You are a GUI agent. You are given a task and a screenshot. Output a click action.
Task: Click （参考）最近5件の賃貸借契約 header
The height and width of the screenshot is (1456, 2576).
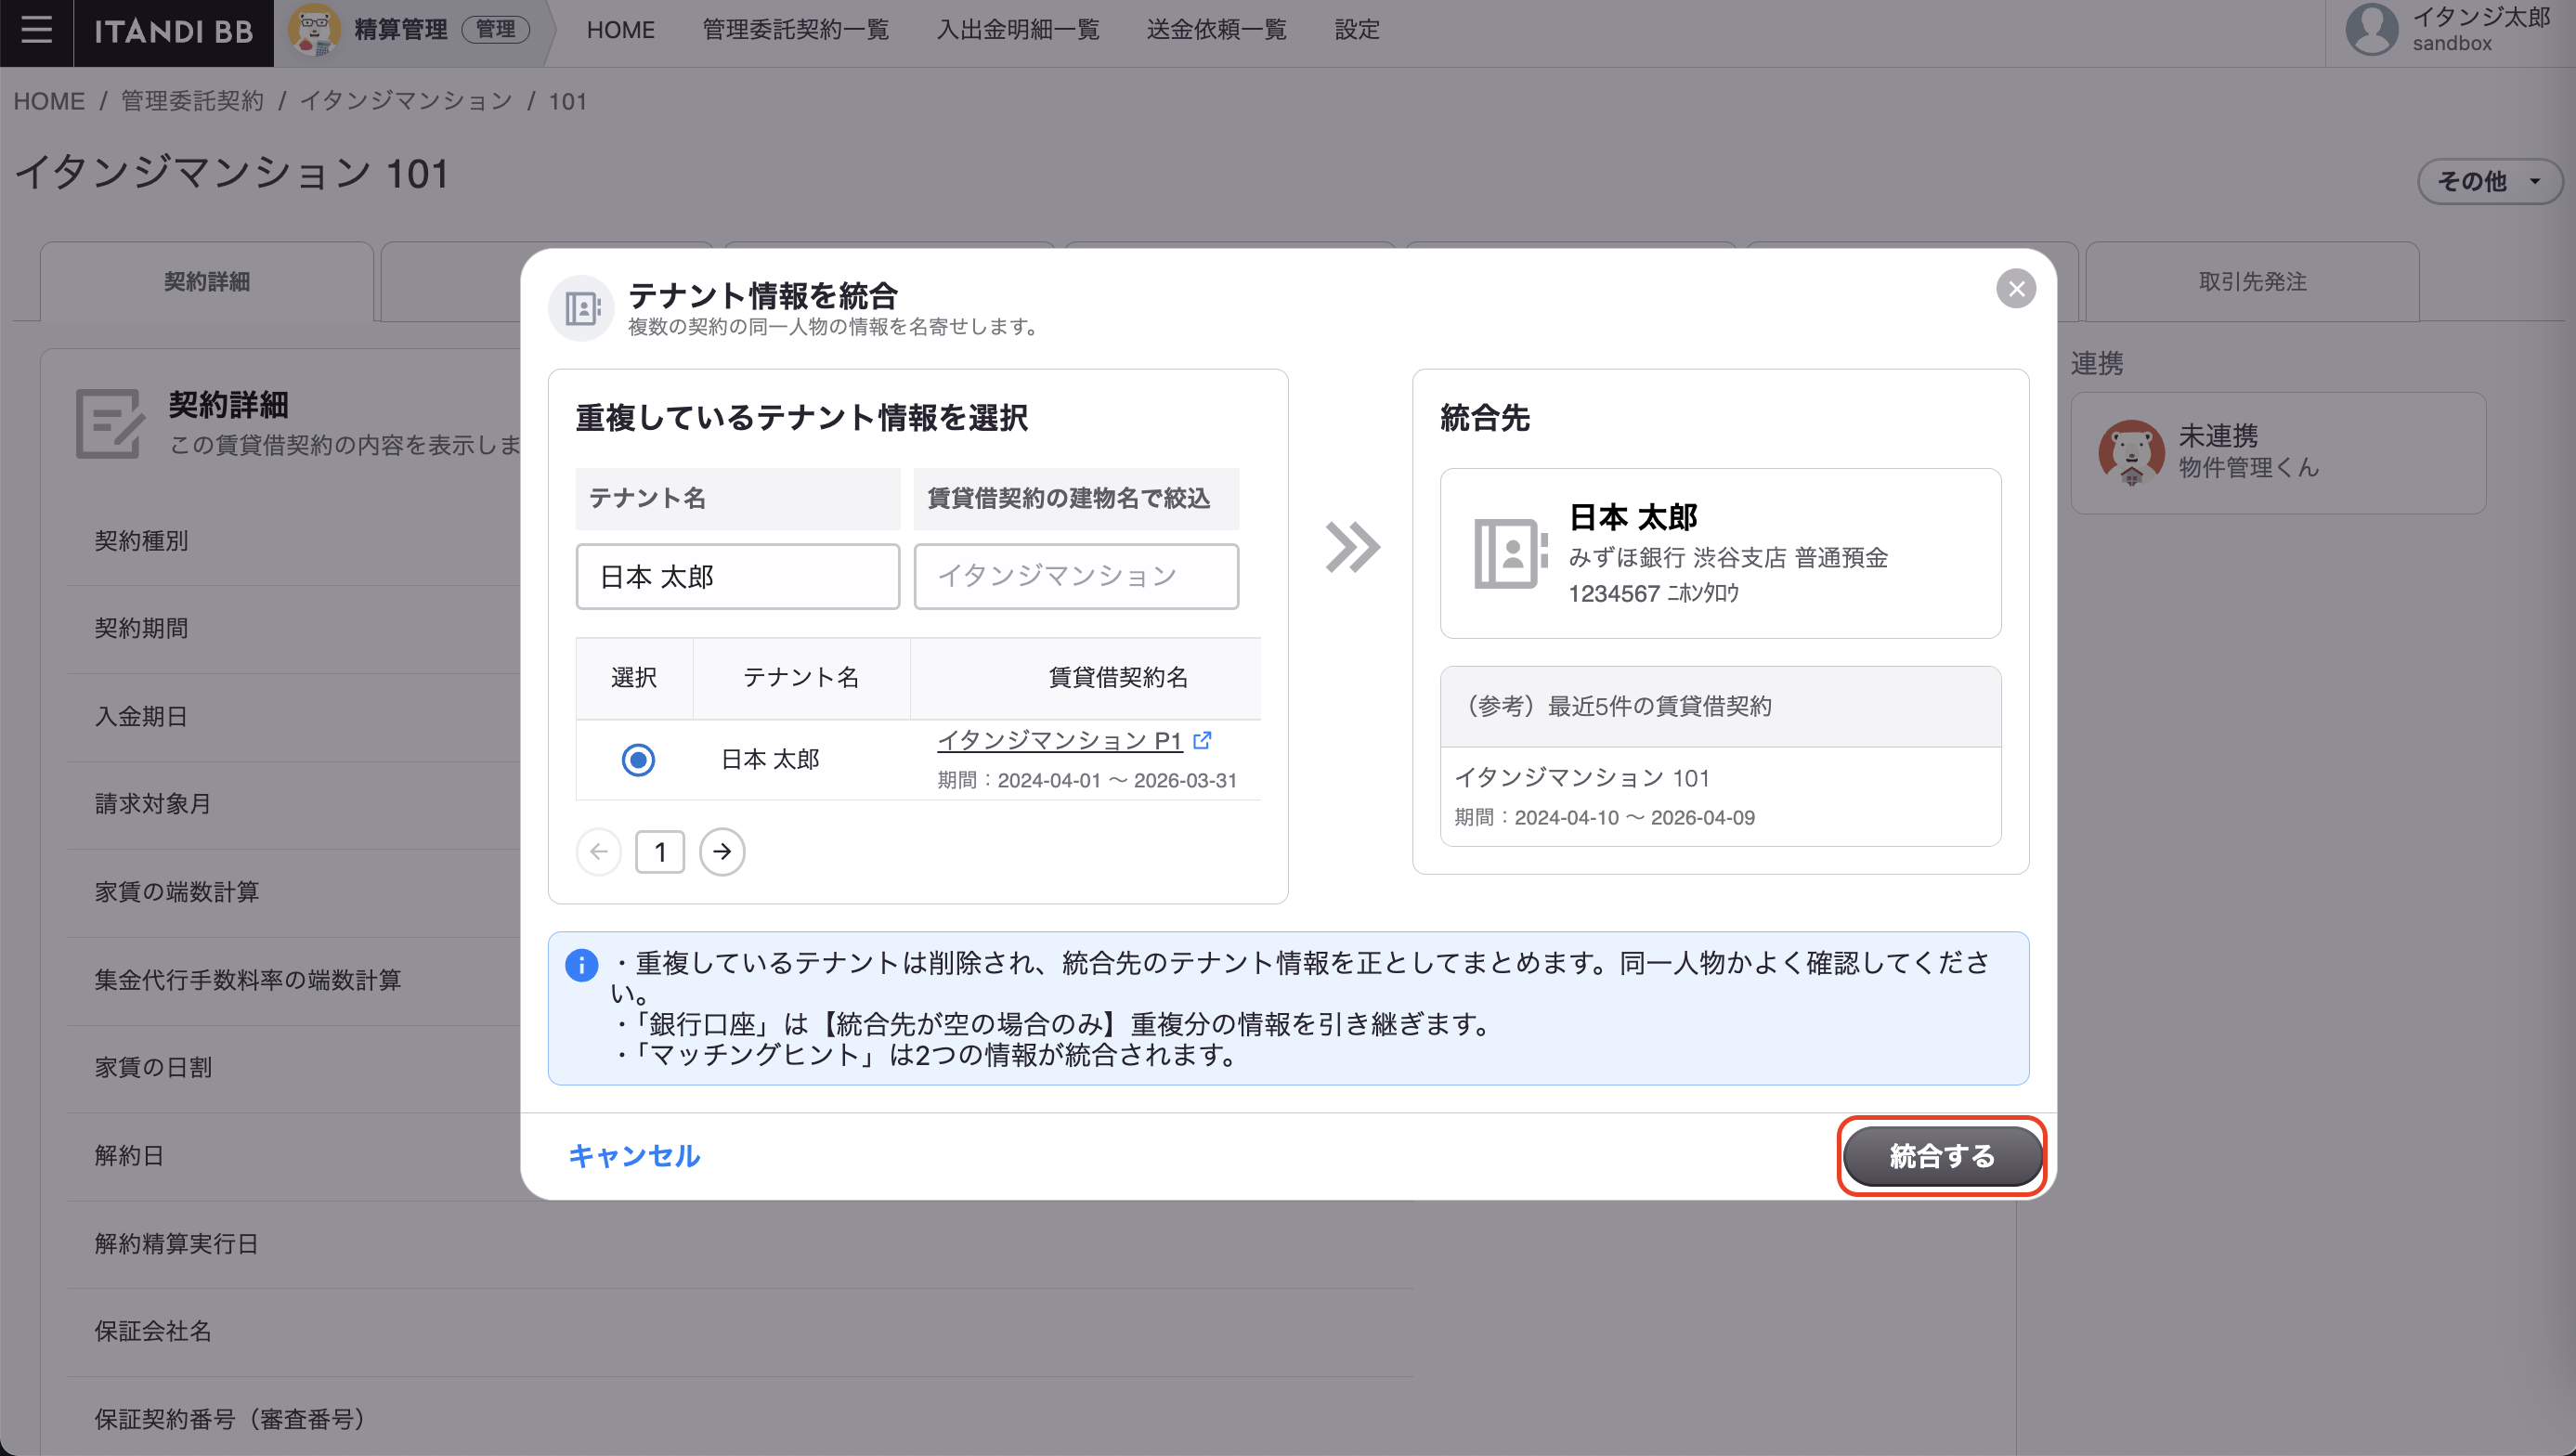click(1720, 707)
